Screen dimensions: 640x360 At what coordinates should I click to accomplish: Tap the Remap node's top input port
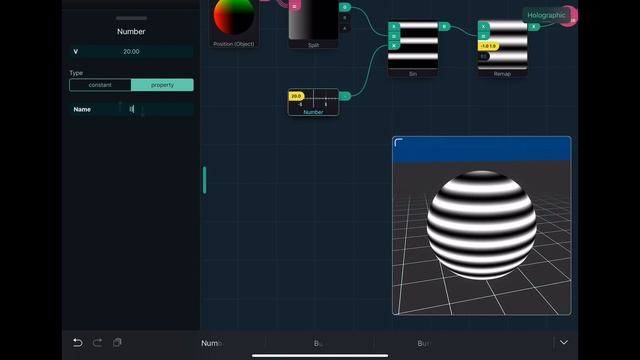[484, 27]
